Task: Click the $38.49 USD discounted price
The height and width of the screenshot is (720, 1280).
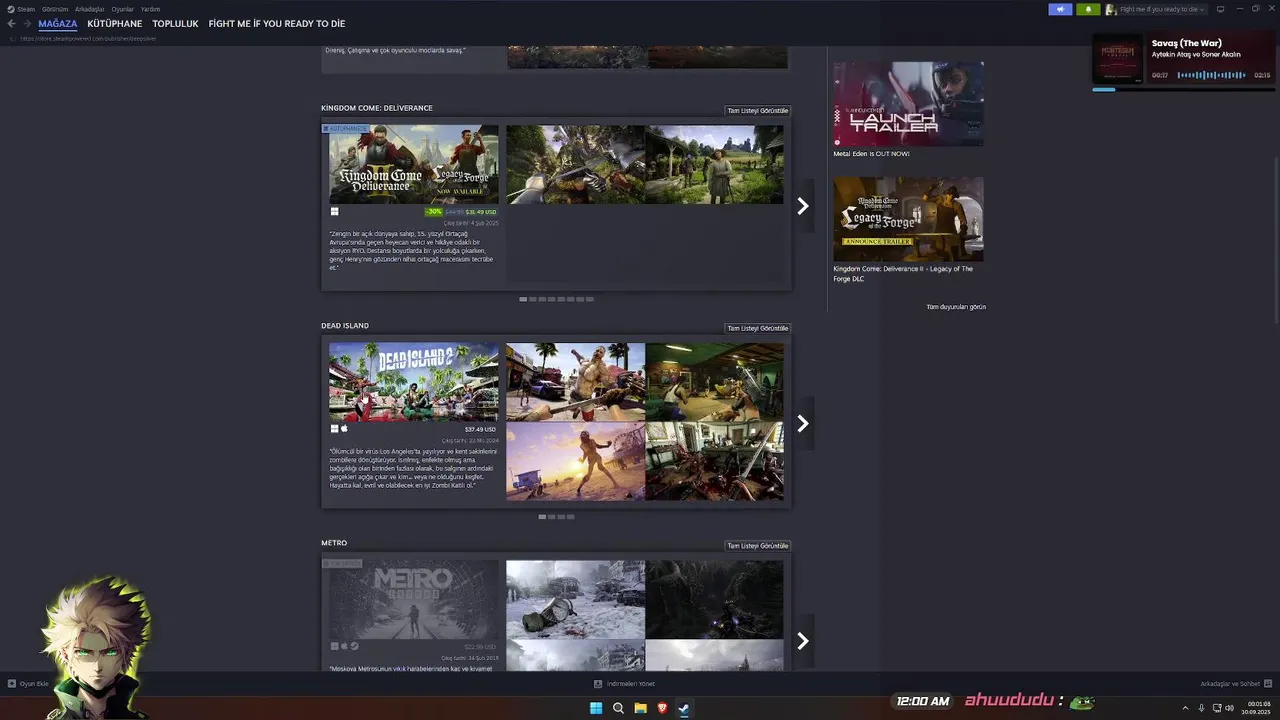Action: coord(480,212)
